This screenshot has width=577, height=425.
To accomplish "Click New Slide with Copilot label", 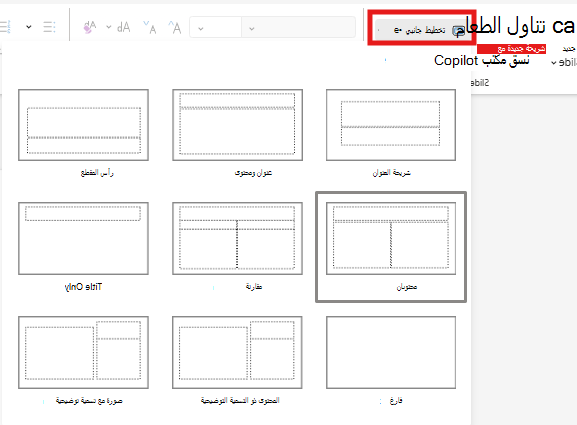I will pyautogui.click(x=511, y=49).
